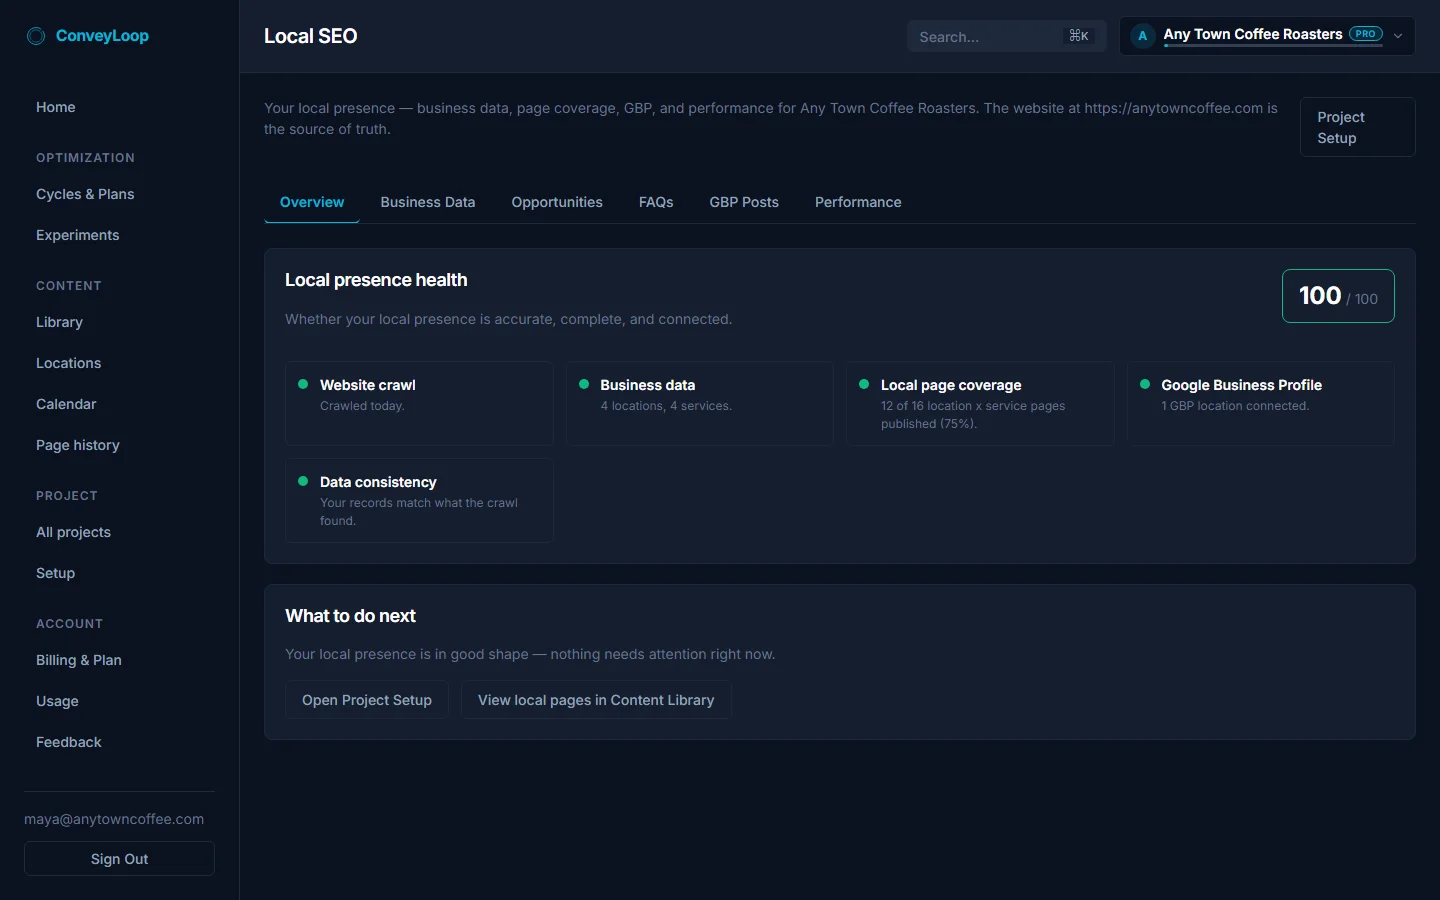
Task: Click the account avatar letter A
Action: [1142, 36]
